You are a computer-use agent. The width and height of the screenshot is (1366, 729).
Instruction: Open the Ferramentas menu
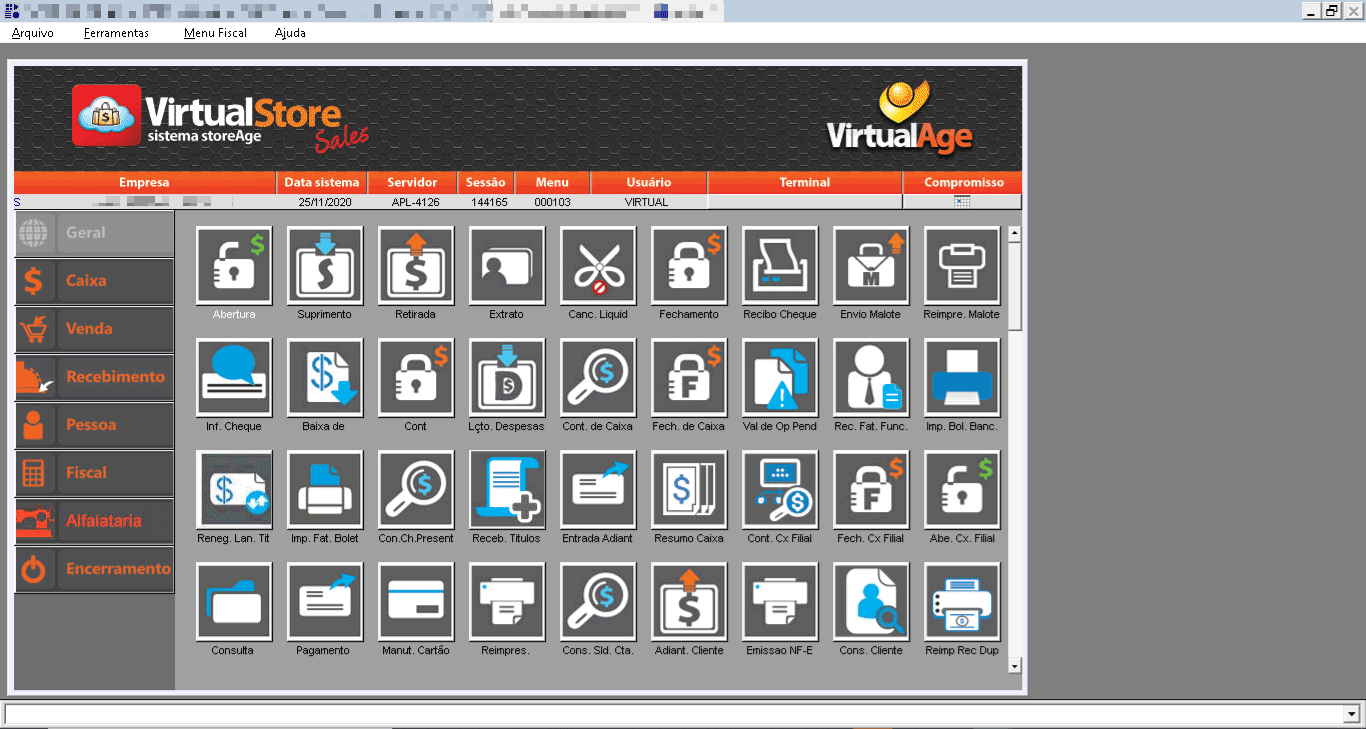116,33
